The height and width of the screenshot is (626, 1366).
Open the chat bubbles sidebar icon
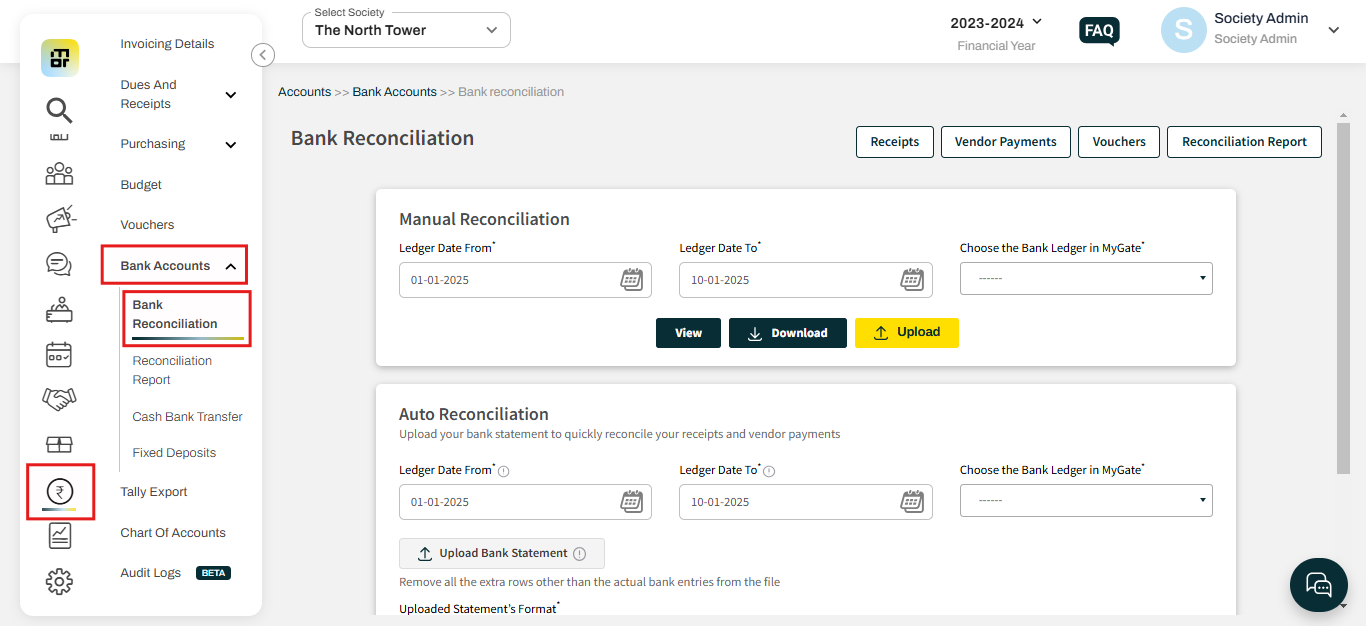coord(59,264)
